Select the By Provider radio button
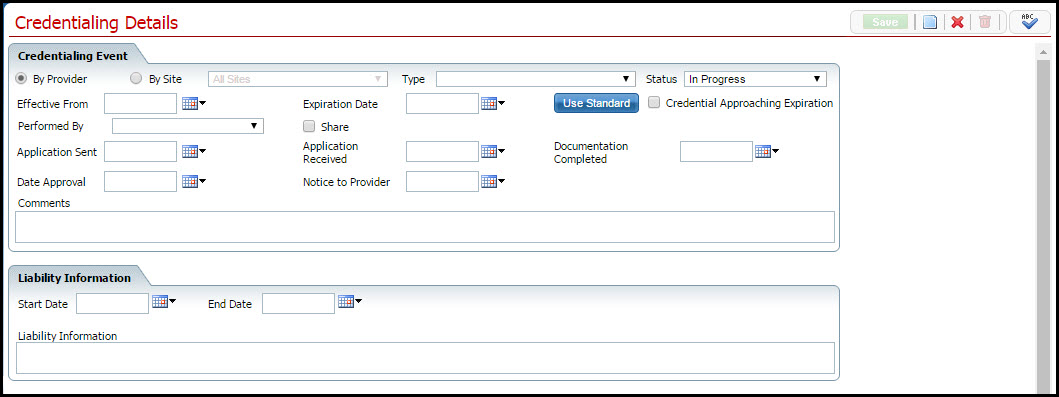 click(x=22, y=78)
